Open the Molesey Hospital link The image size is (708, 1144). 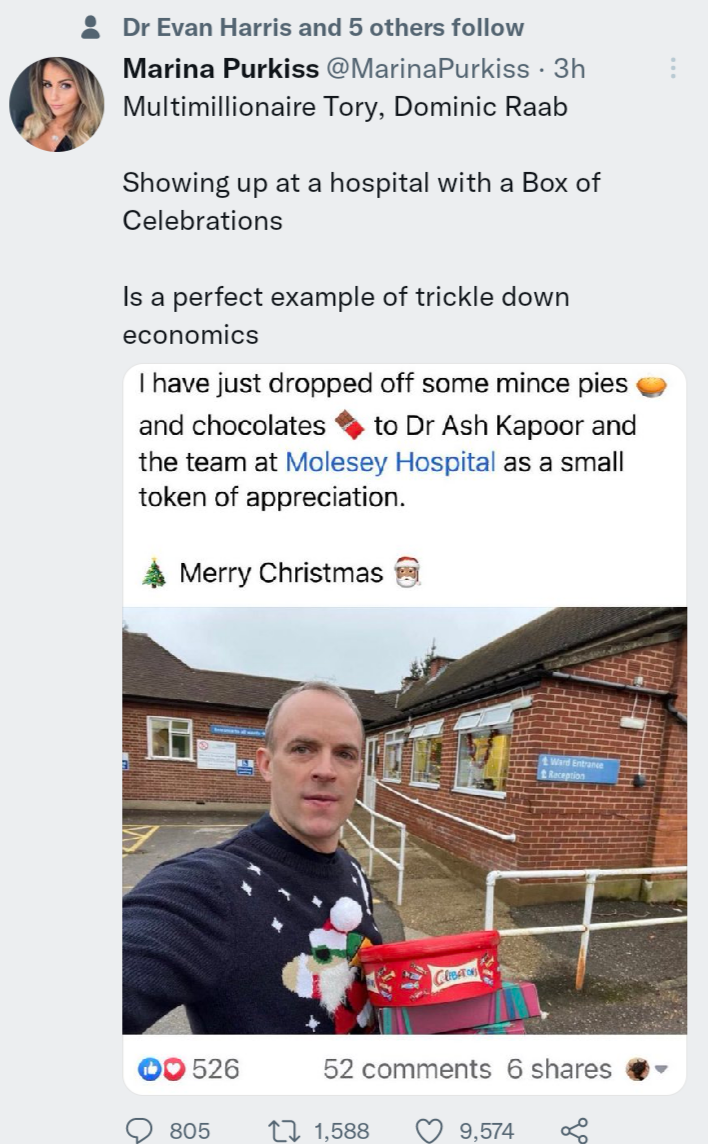point(390,462)
